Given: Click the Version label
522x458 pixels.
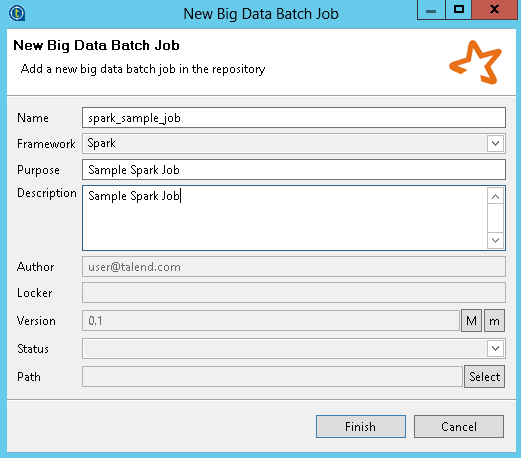Looking at the screenshot, I should pyautogui.click(x=36, y=321).
